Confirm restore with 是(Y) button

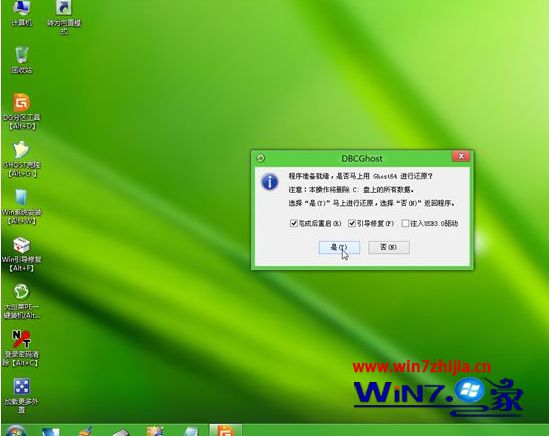click(x=339, y=247)
